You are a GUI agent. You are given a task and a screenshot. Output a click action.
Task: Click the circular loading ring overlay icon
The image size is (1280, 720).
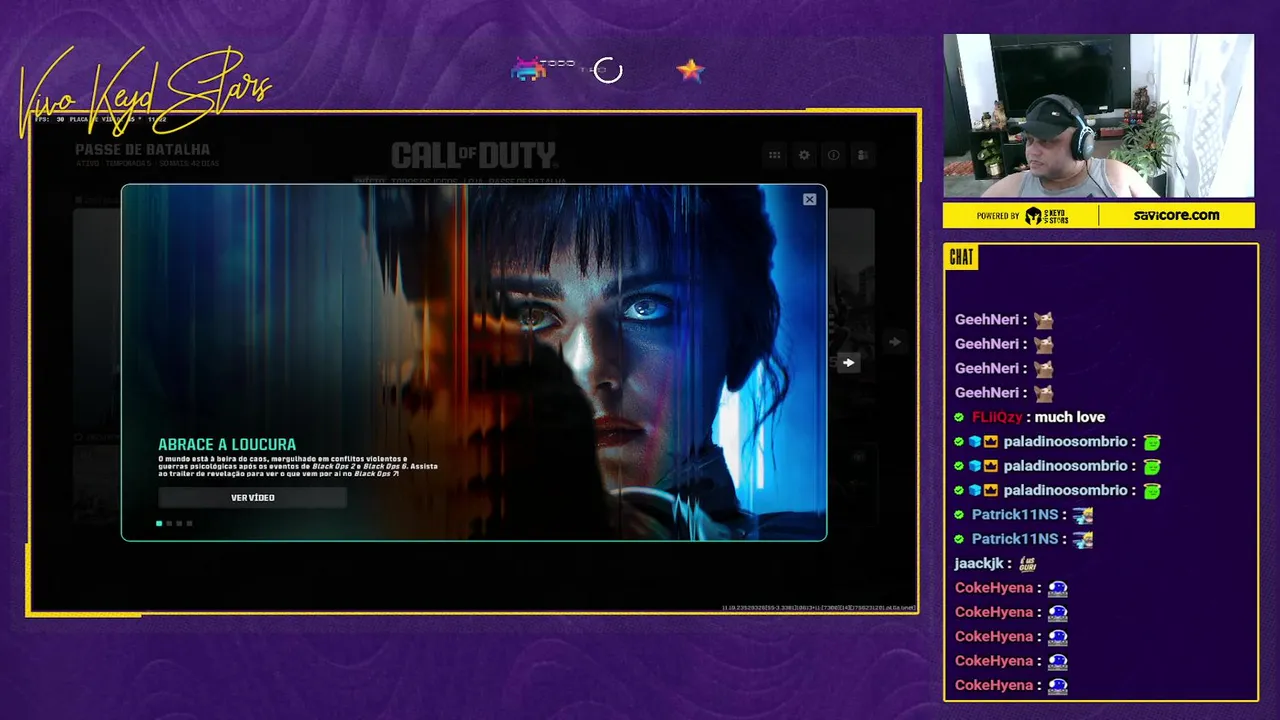tap(608, 70)
